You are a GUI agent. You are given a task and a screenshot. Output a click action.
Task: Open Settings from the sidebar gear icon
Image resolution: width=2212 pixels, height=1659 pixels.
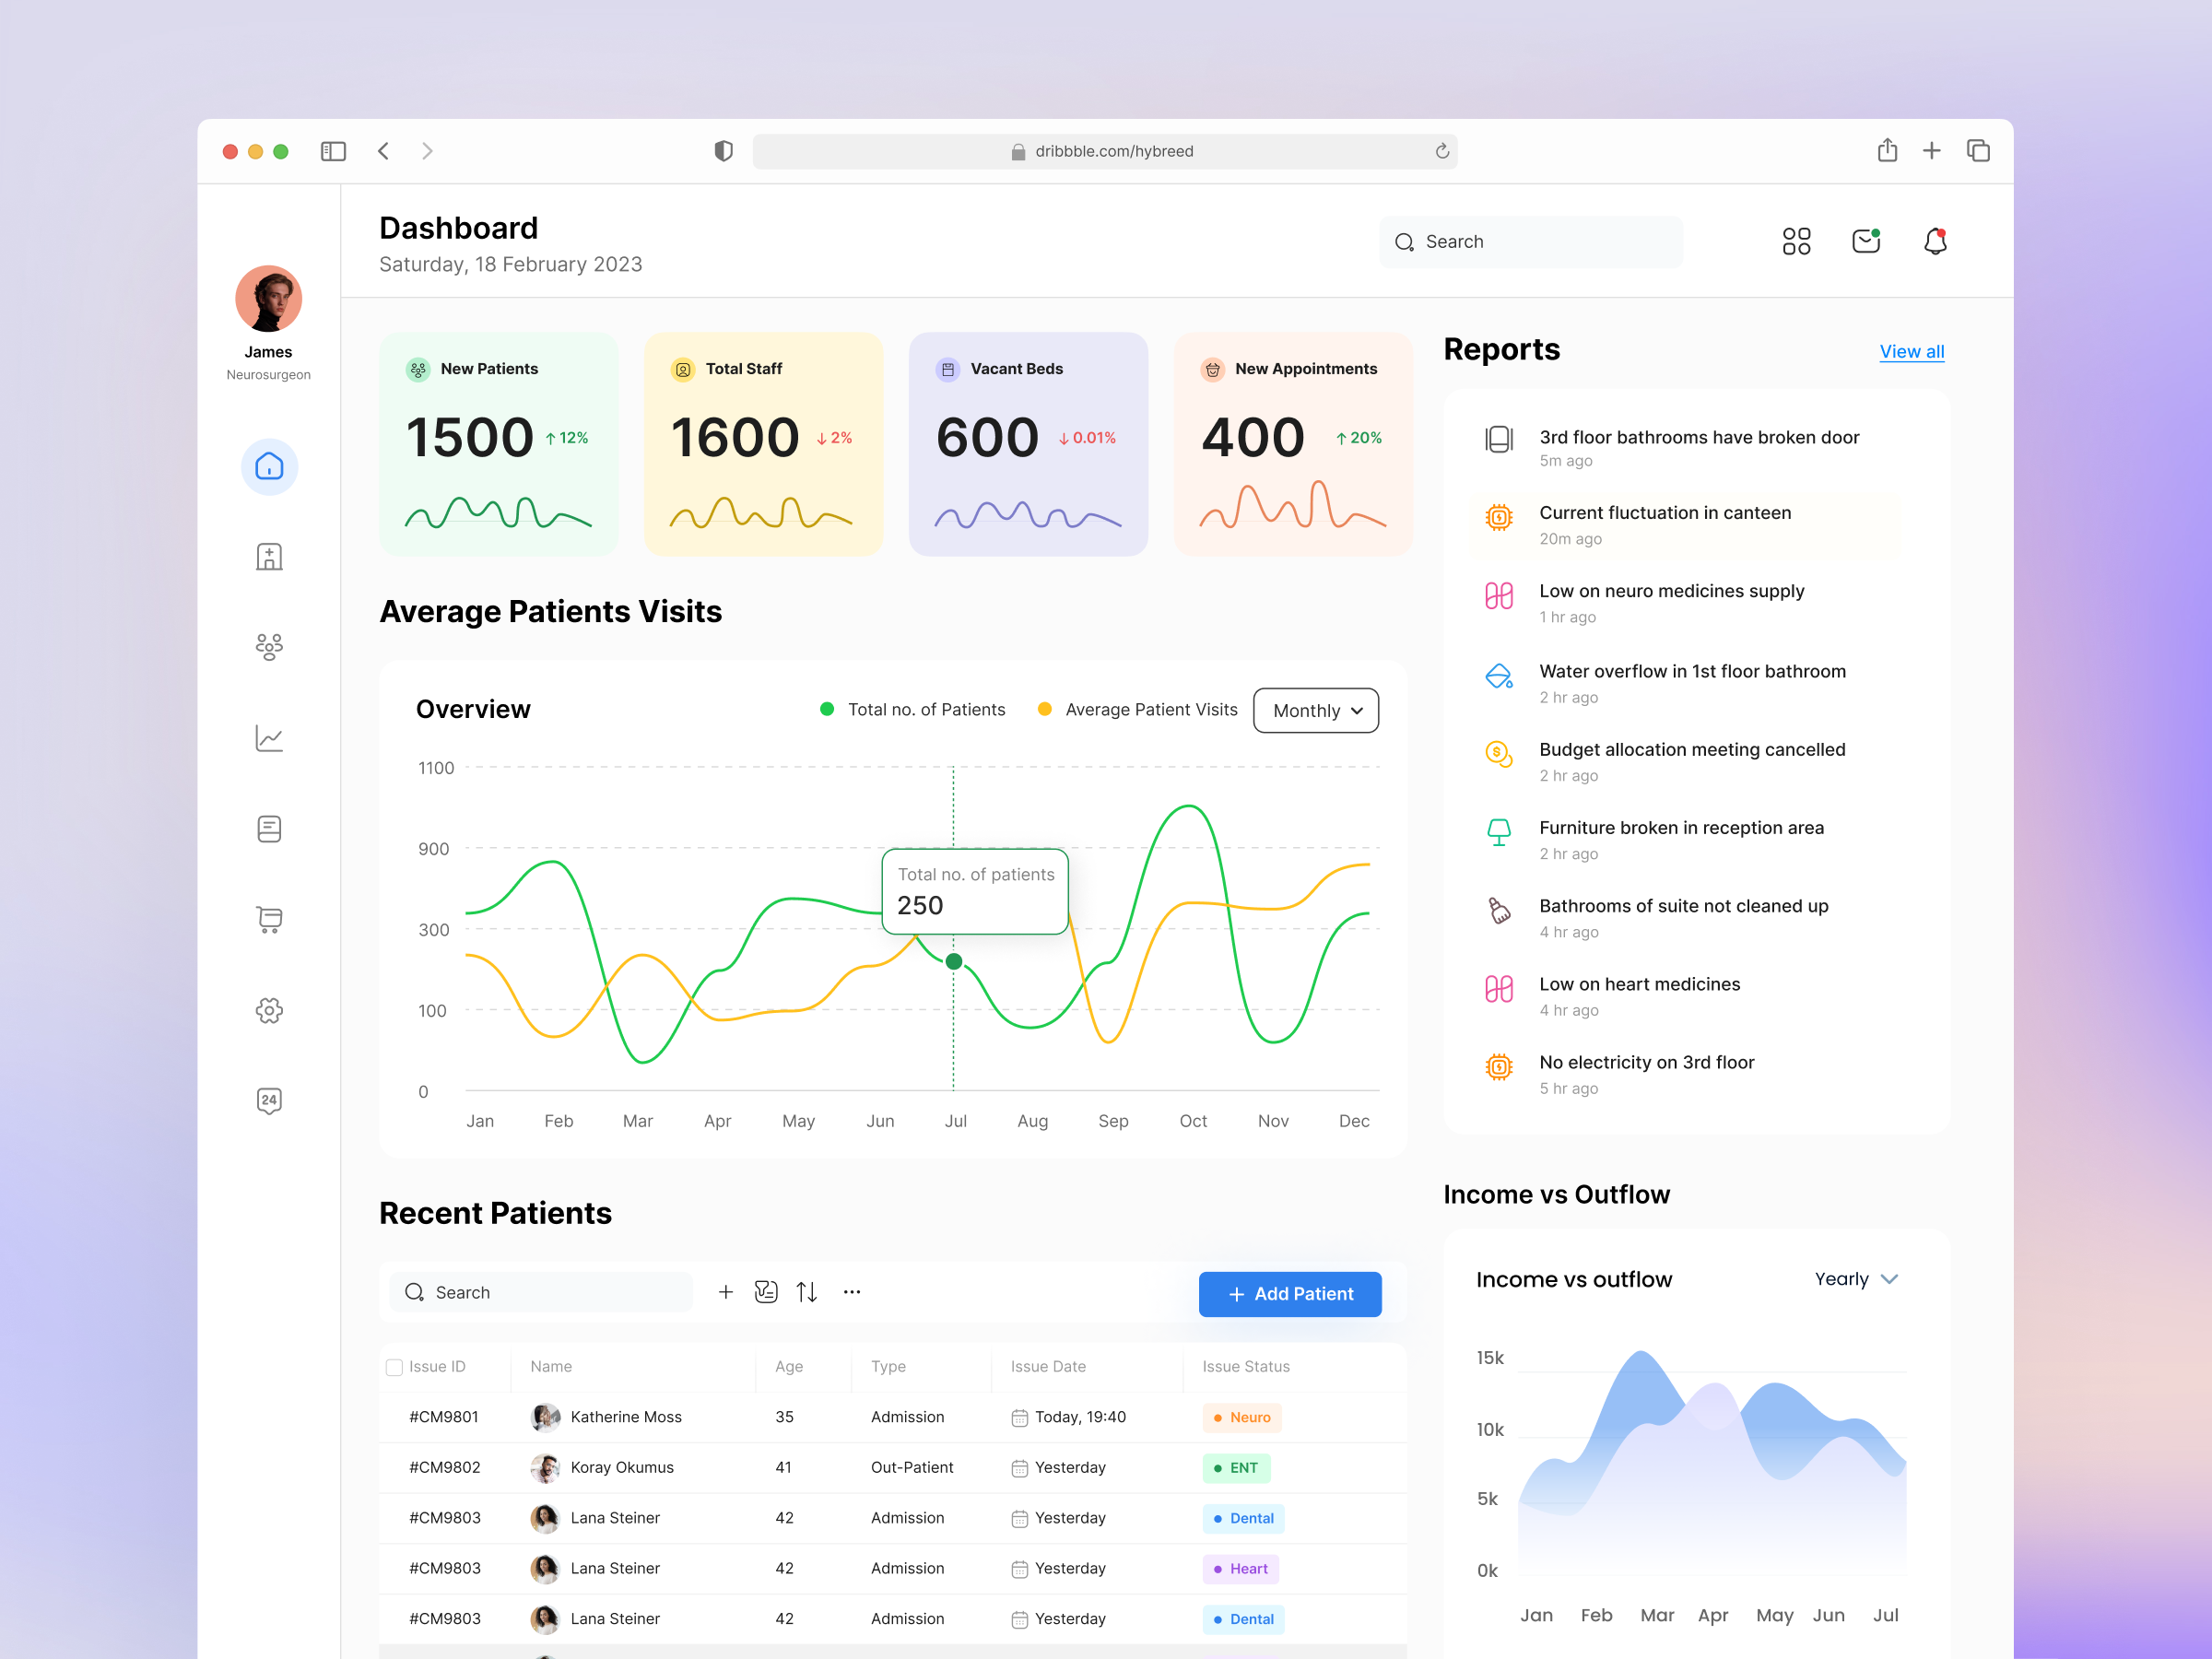pos(268,1010)
